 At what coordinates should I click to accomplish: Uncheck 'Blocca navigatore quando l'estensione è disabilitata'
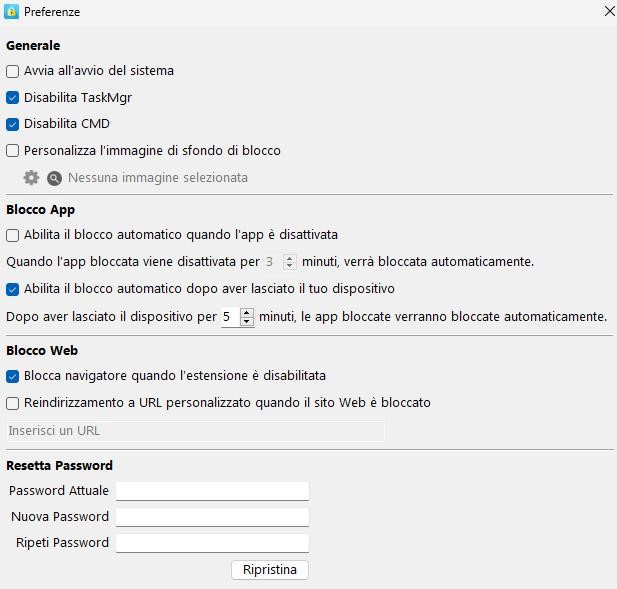13,376
